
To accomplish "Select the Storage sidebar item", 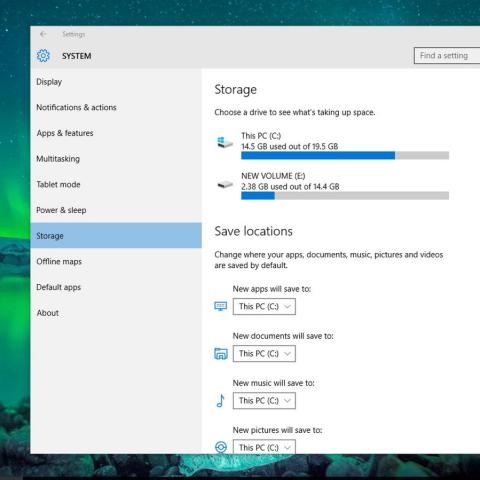I will tap(116, 236).
